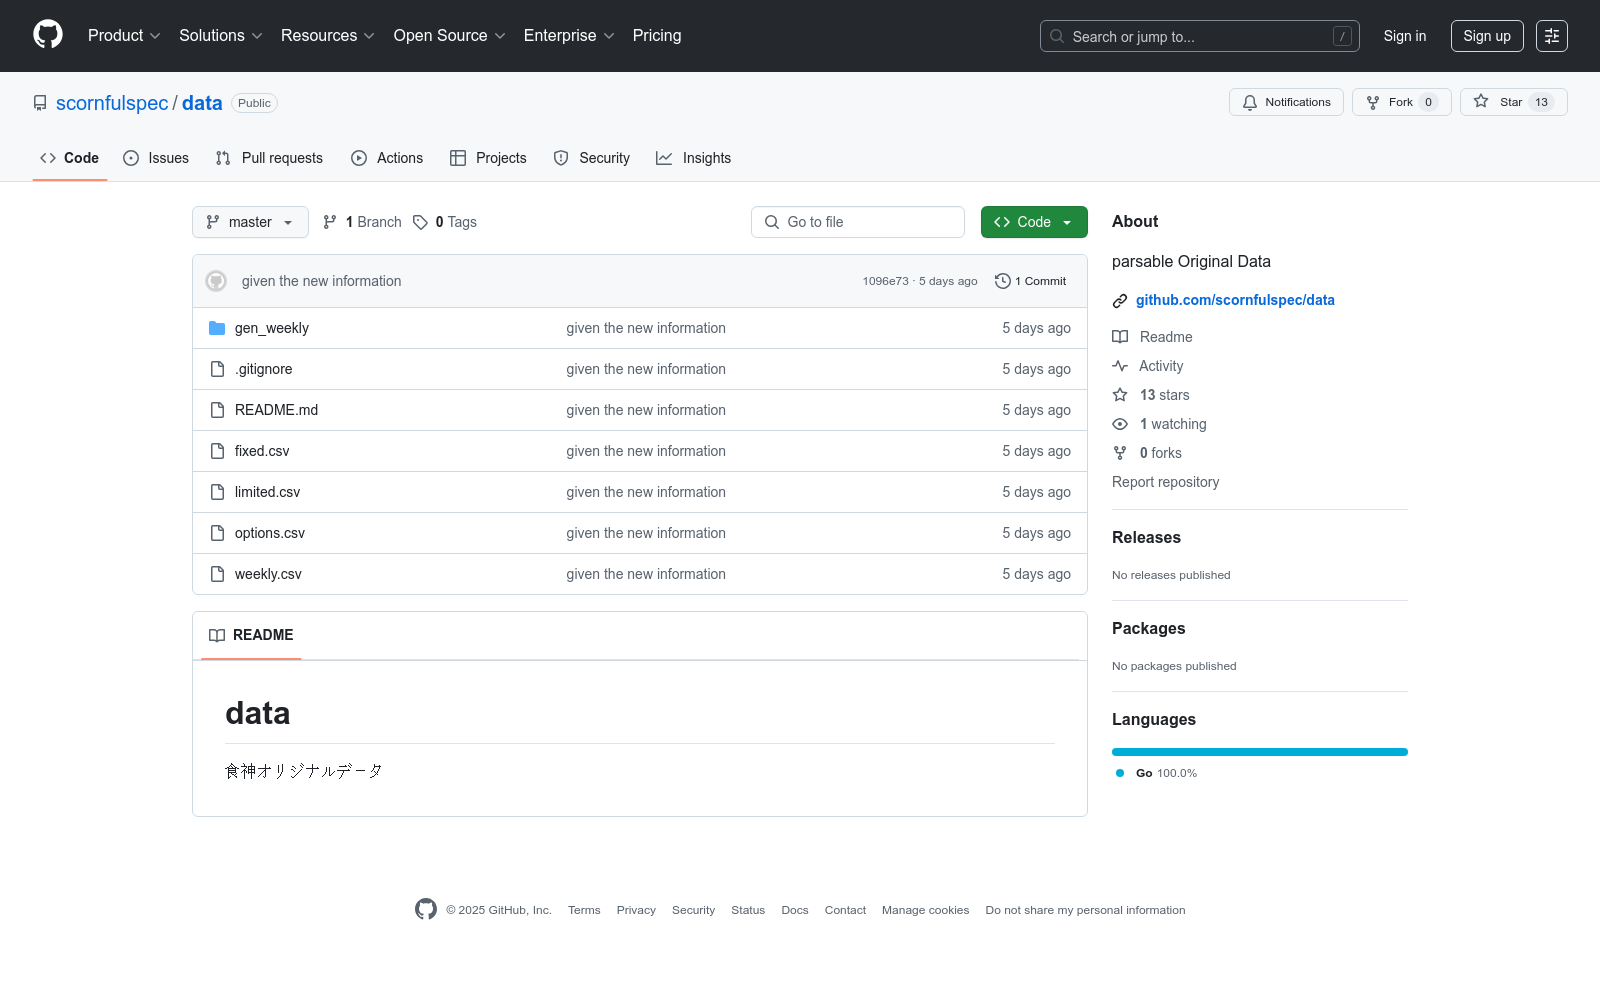Open the Packages heading link

click(1148, 628)
